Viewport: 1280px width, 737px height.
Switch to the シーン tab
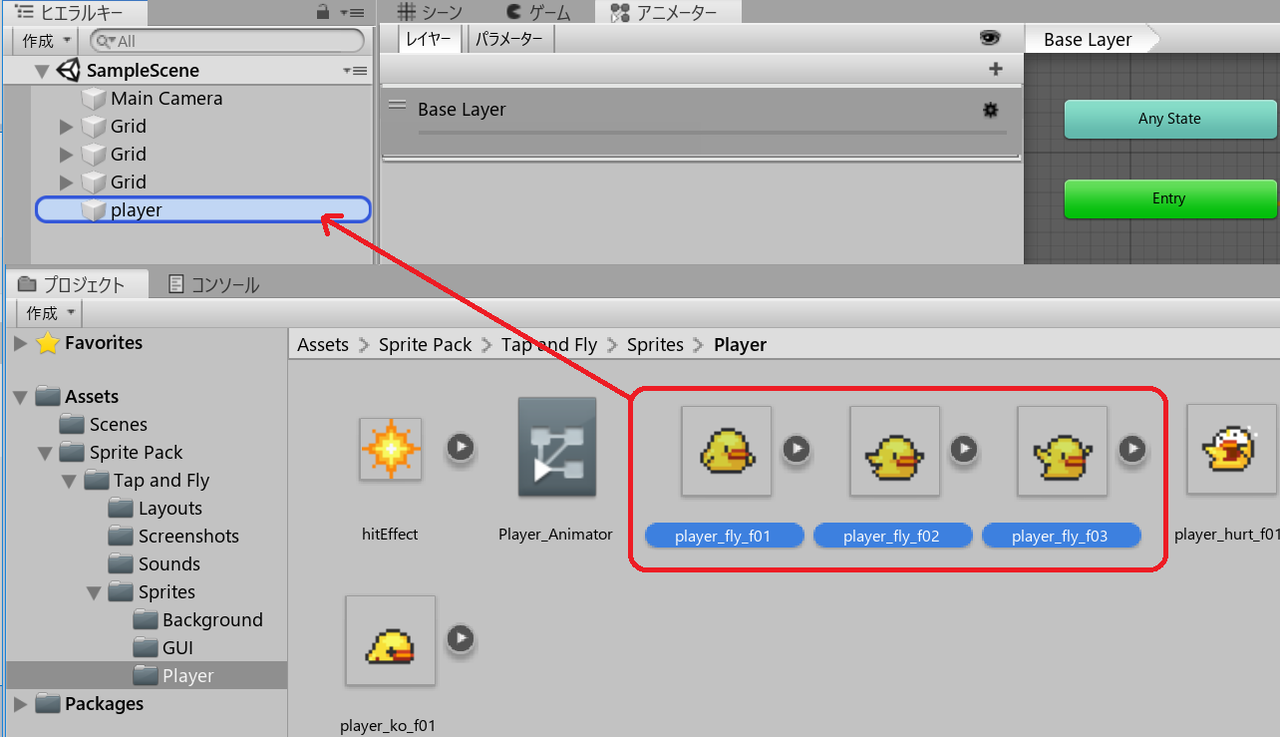click(x=430, y=12)
